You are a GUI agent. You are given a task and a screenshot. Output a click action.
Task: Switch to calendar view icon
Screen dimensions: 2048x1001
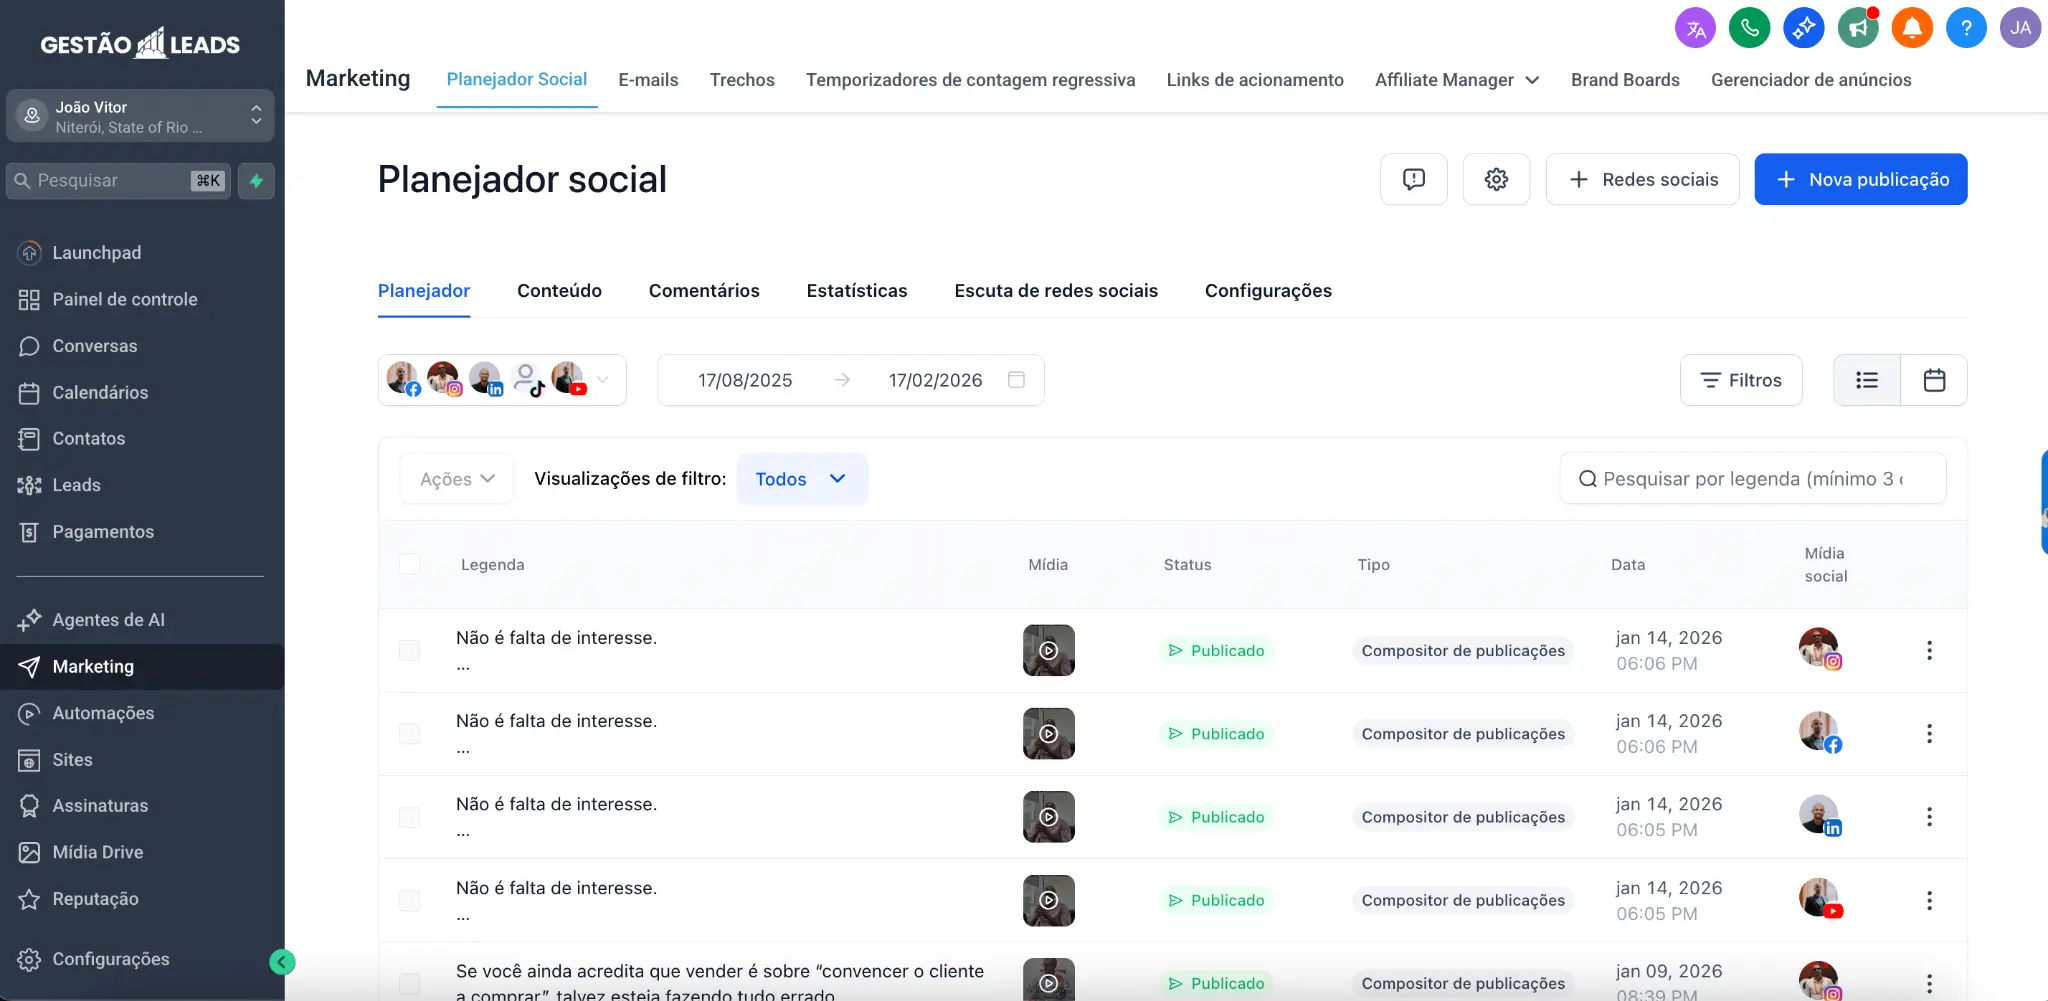pos(1934,380)
